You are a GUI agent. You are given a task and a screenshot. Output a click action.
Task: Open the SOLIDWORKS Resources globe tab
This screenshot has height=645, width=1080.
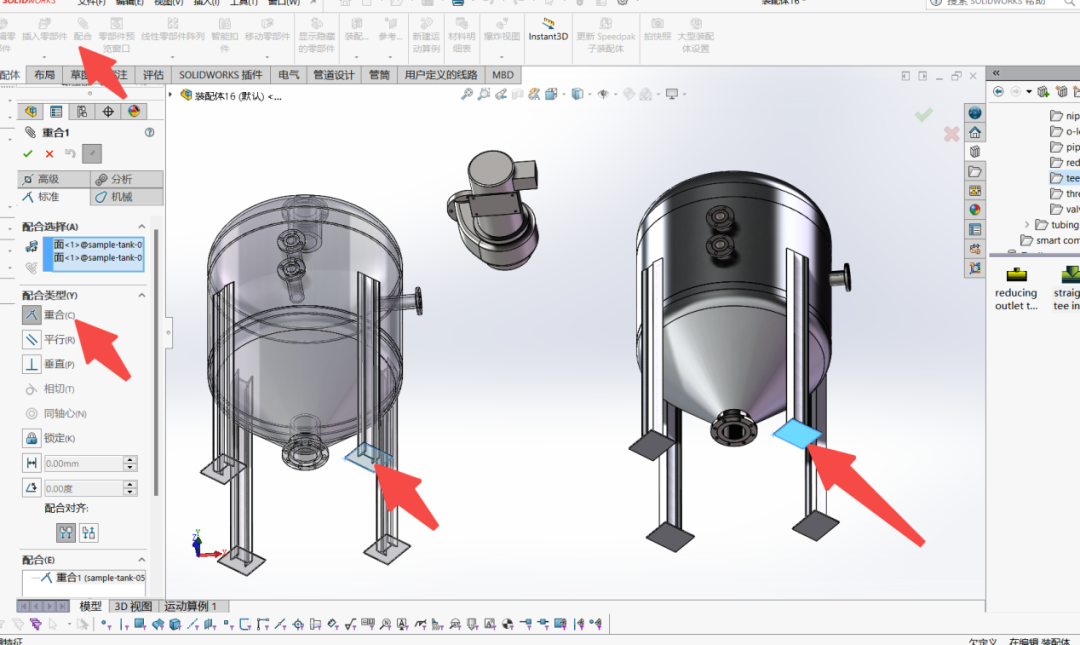pos(975,113)
